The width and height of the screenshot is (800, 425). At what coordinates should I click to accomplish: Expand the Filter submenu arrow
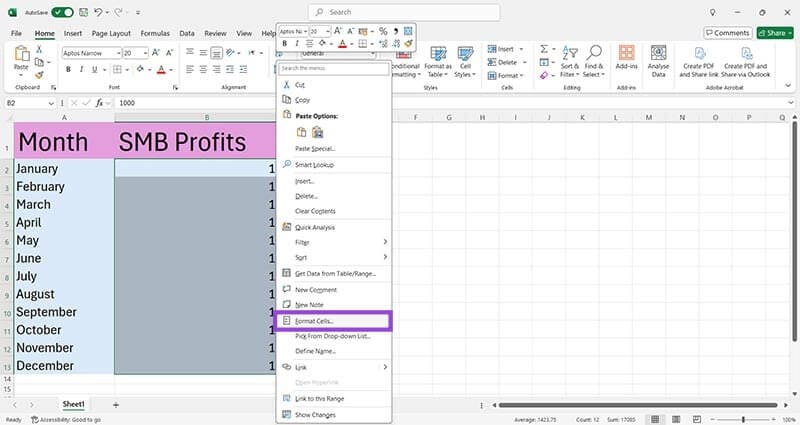tap(385, 242)
